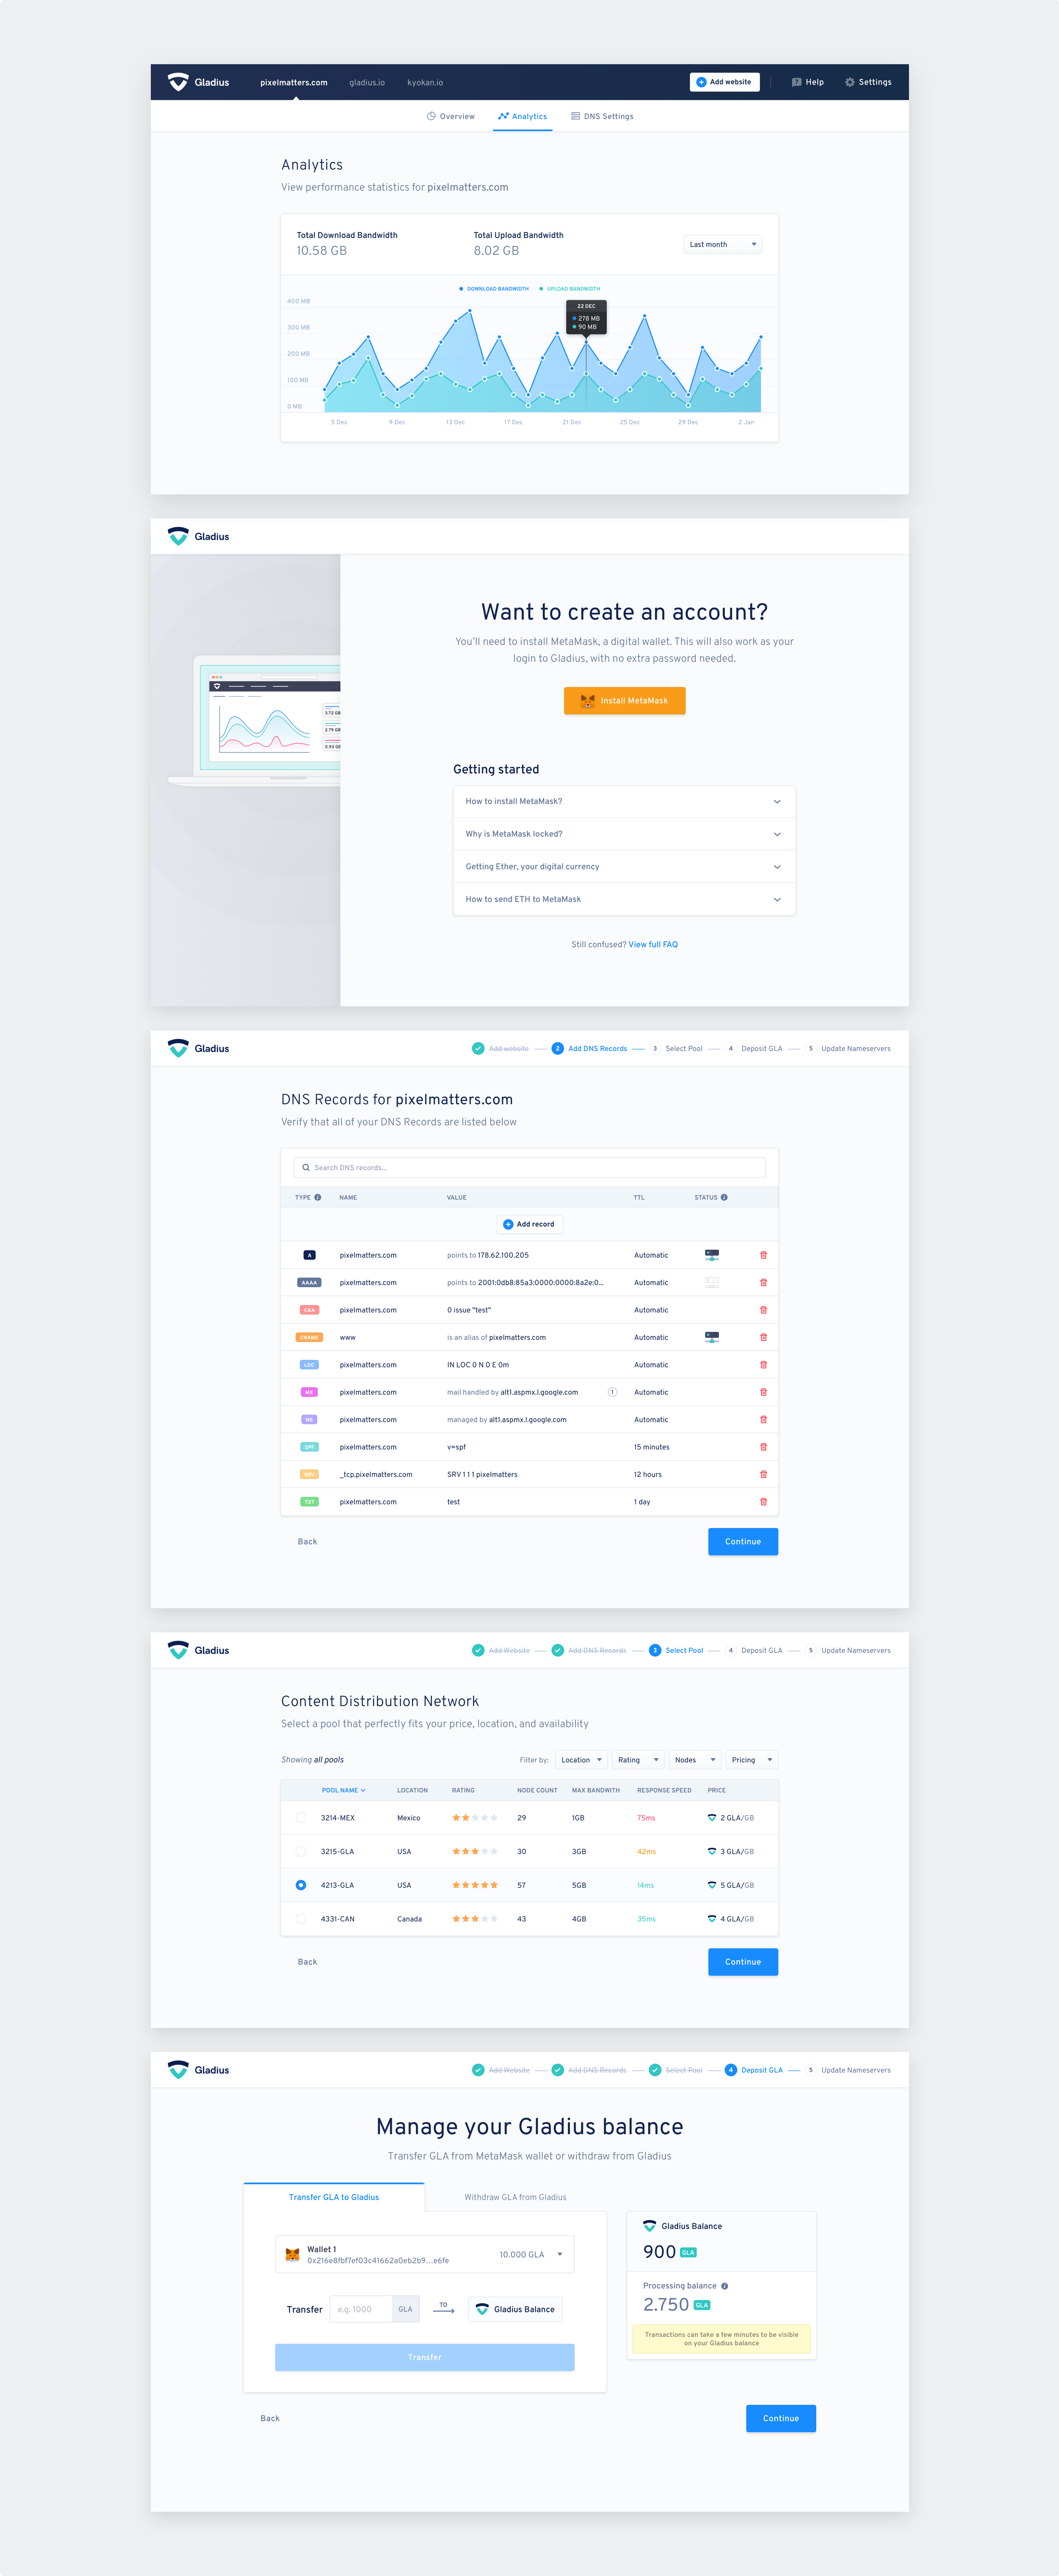
Task: Switch to the DNS Settings tab
Action: [602, 116]
